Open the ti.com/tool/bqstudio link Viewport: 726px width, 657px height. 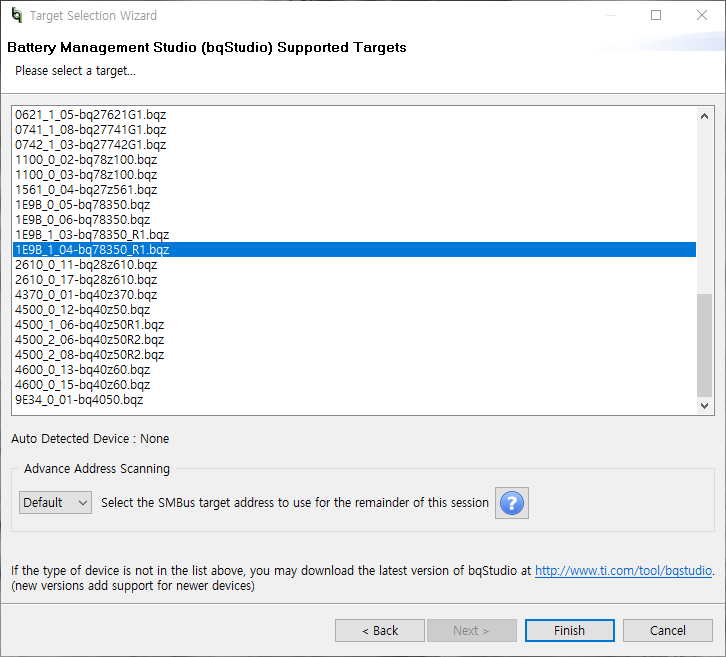click(623, 570)
